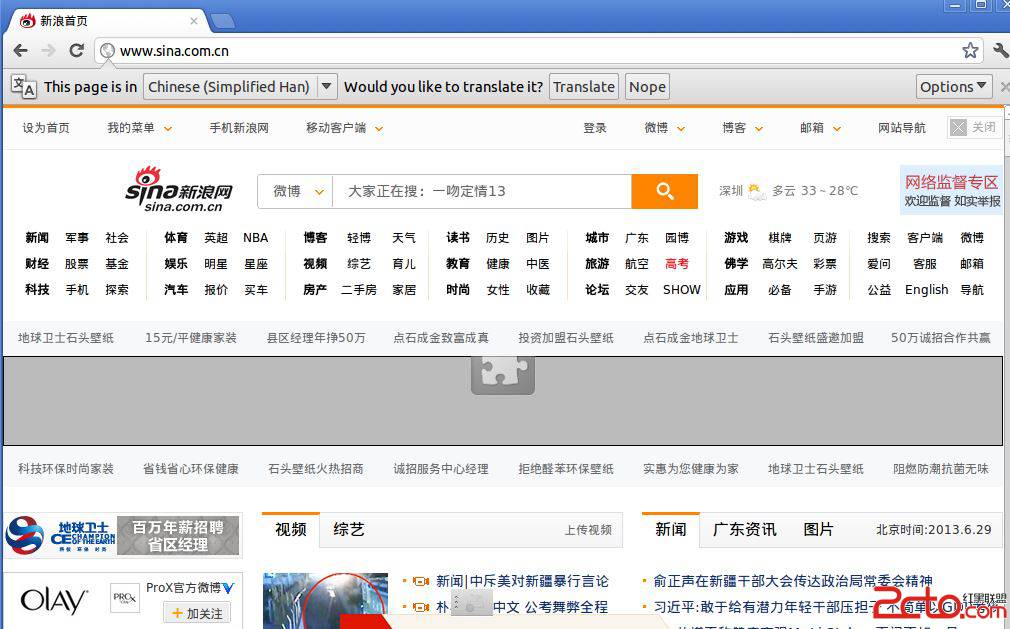
Task: Click the globe icon in address bar
Action: (108, 51)
